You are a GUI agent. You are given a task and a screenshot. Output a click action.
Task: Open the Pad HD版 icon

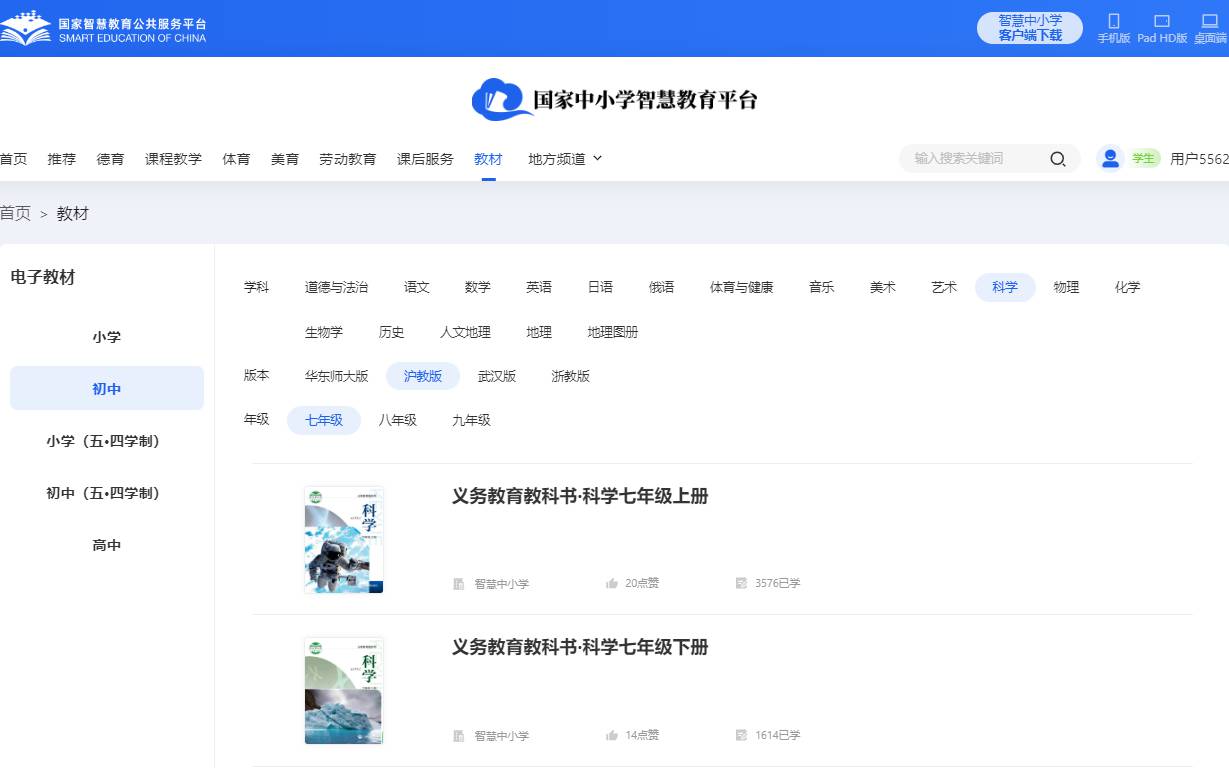pos(1162,20)
